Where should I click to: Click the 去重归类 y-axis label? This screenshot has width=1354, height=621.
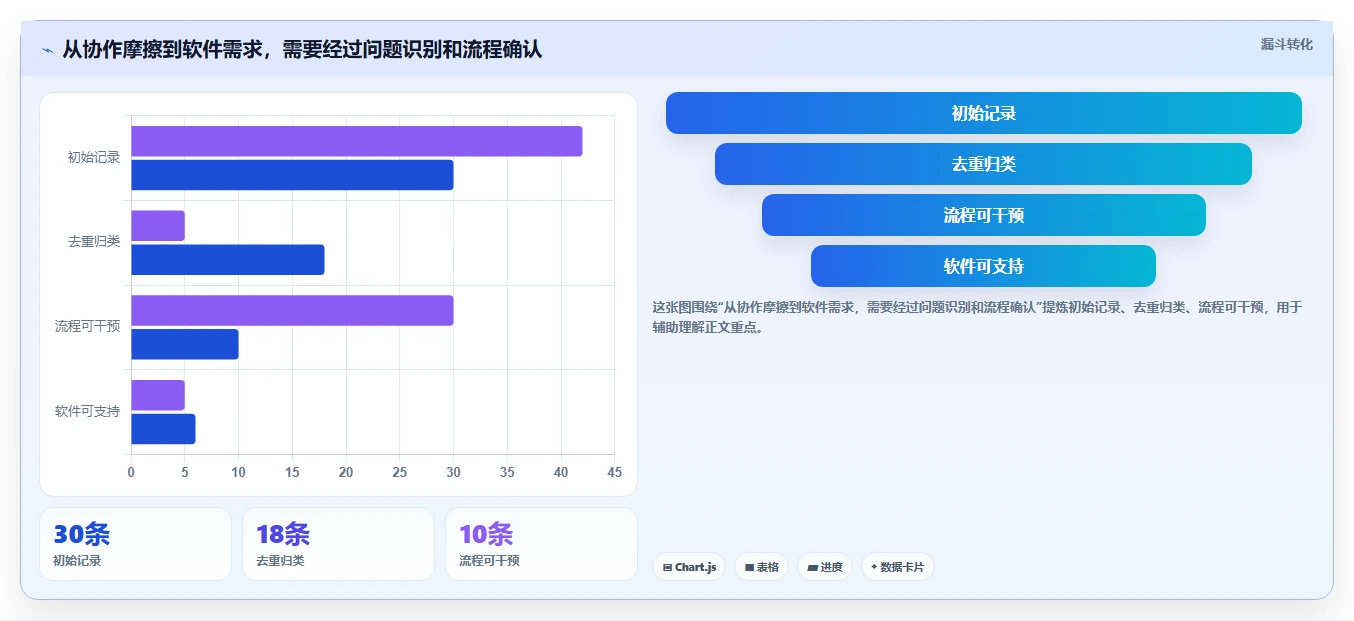tap(94, 242)
